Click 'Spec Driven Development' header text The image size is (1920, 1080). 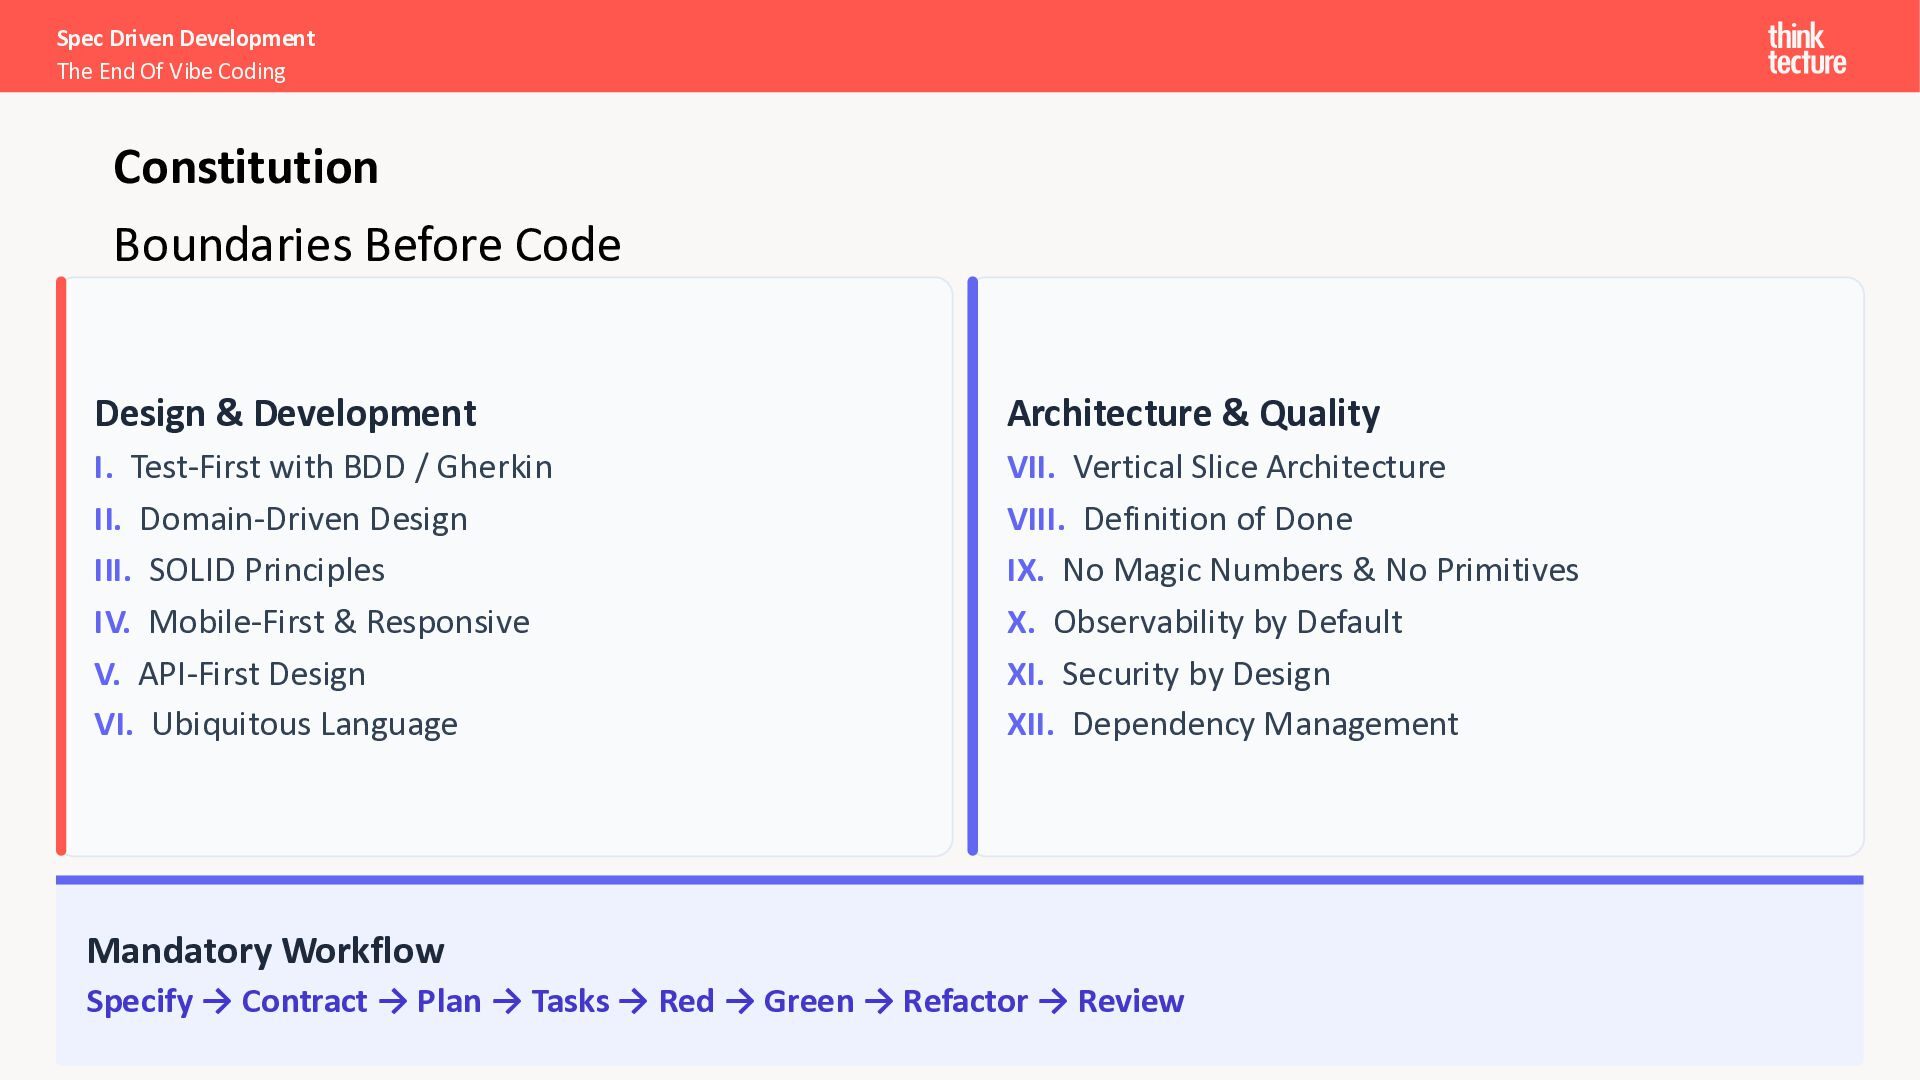click(x=186, y=38)
